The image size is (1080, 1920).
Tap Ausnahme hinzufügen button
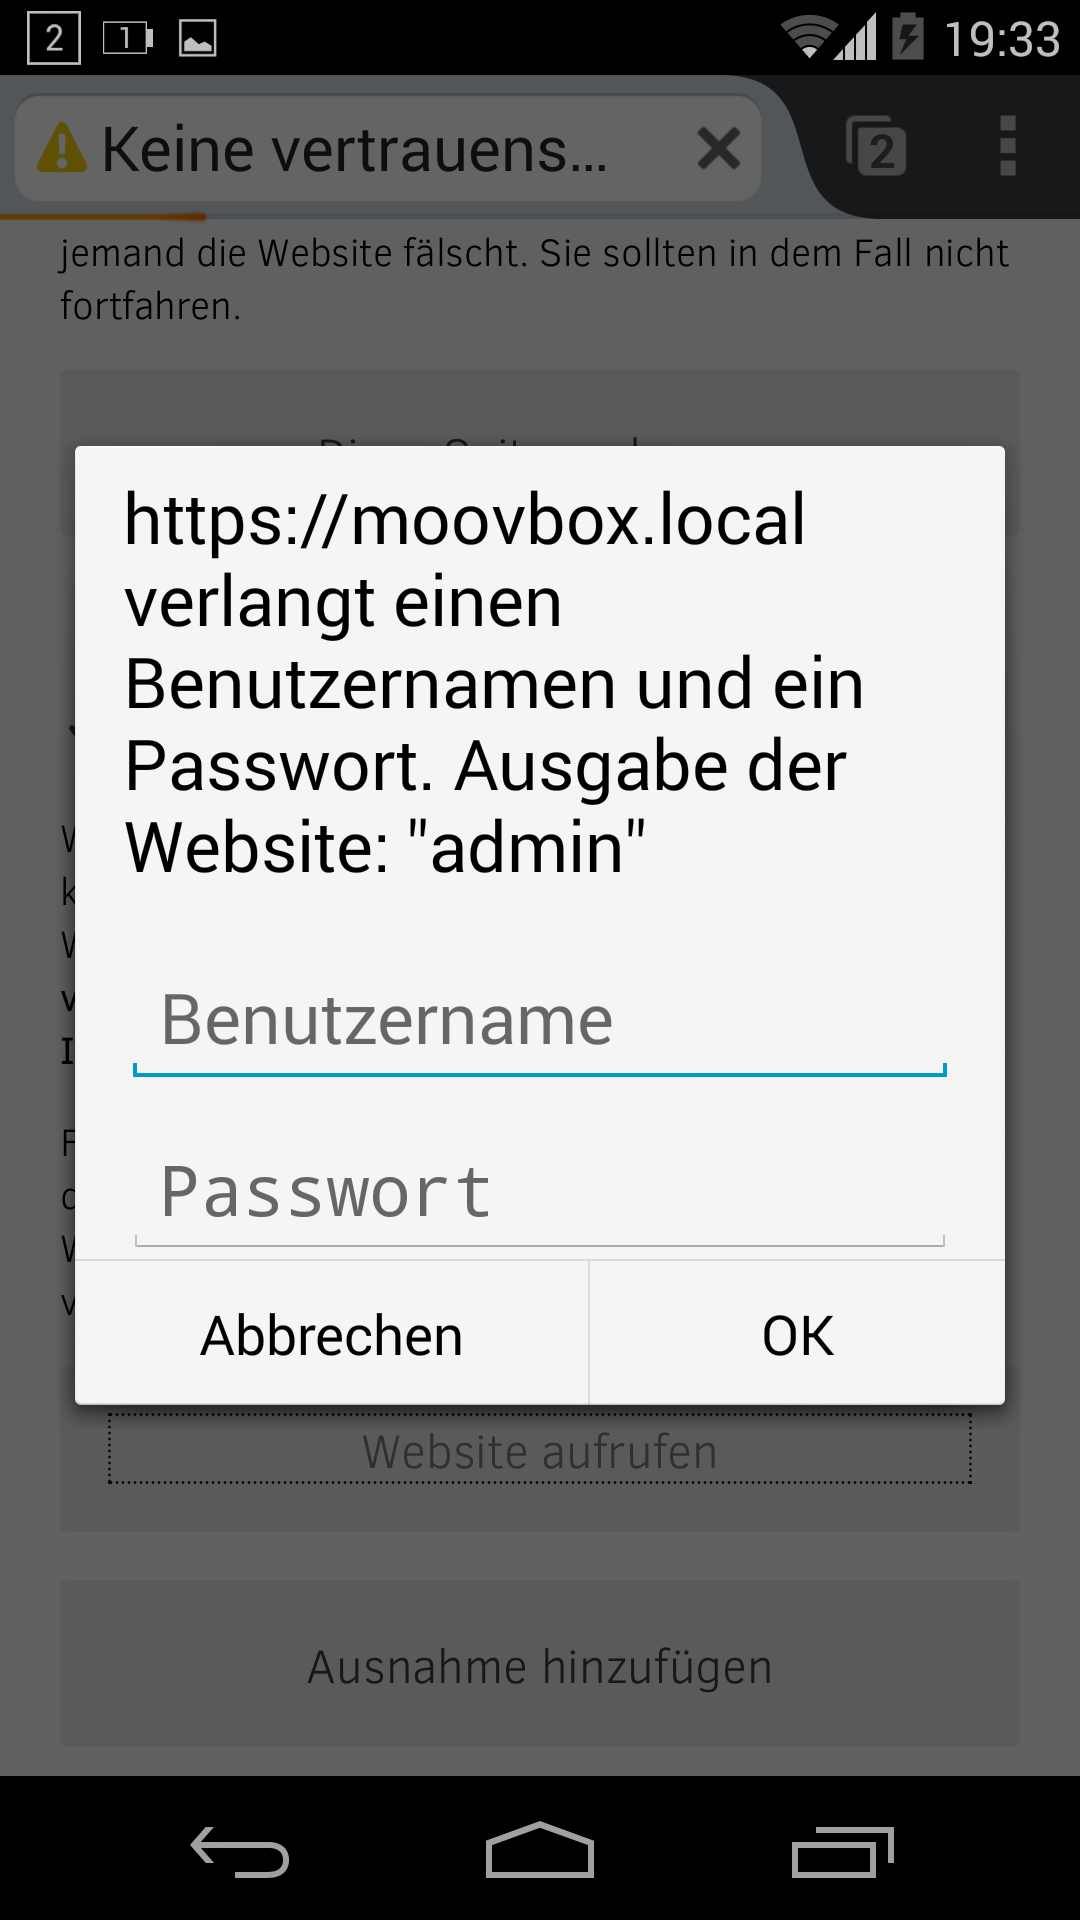point(540,1665)
